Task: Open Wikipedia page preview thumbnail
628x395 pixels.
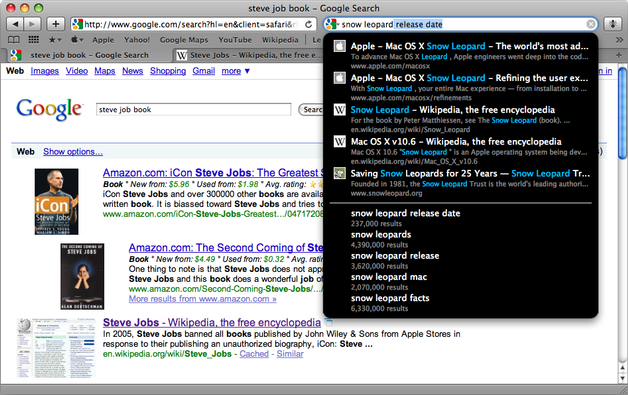Action: point(56,348)
